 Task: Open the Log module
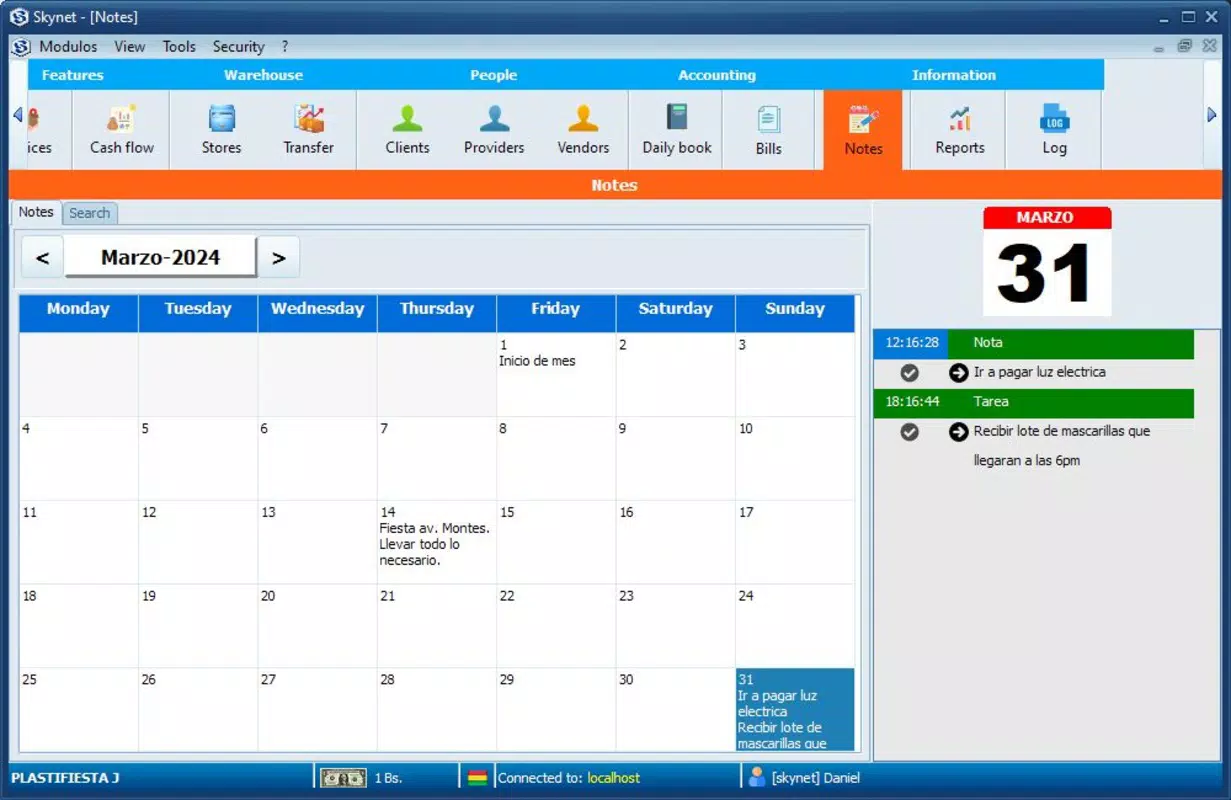click(1054, 130)
